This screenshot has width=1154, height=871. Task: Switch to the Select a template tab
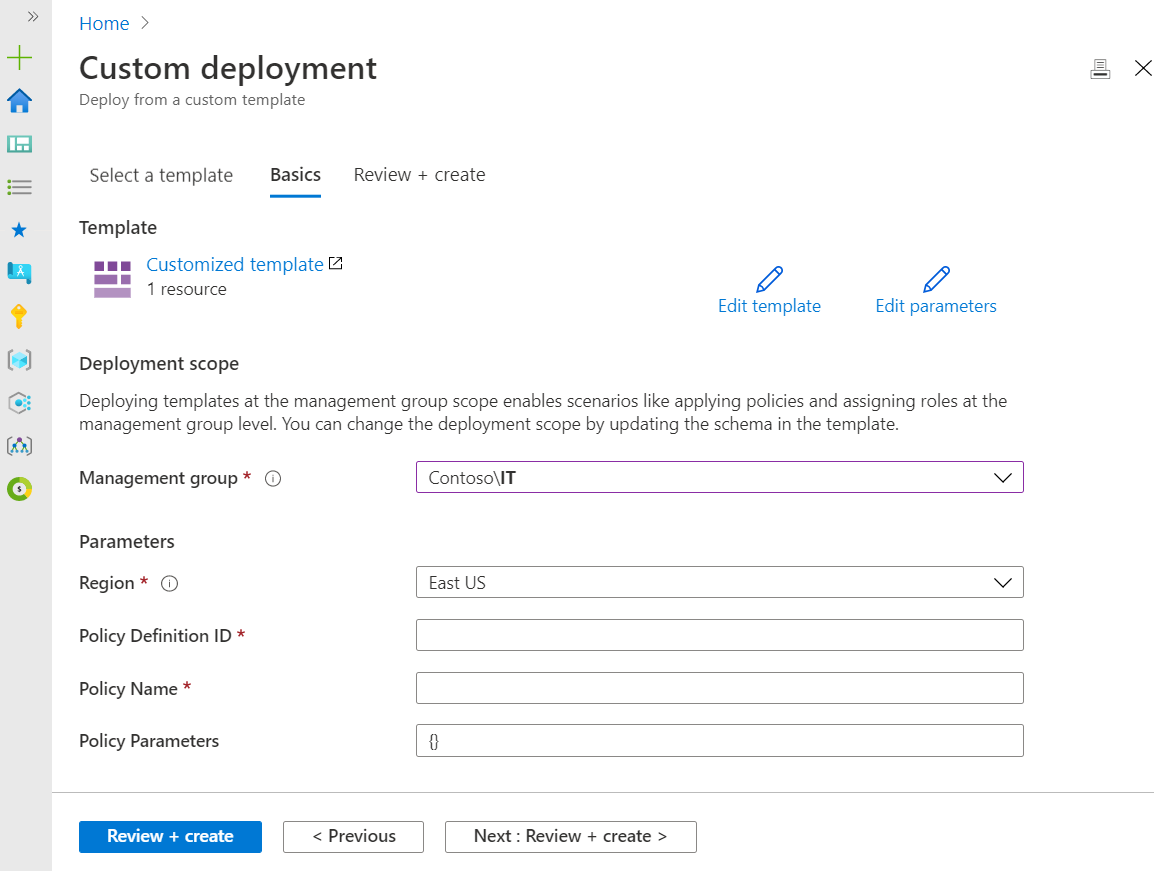pyautogui.click(x=161, y=175)
